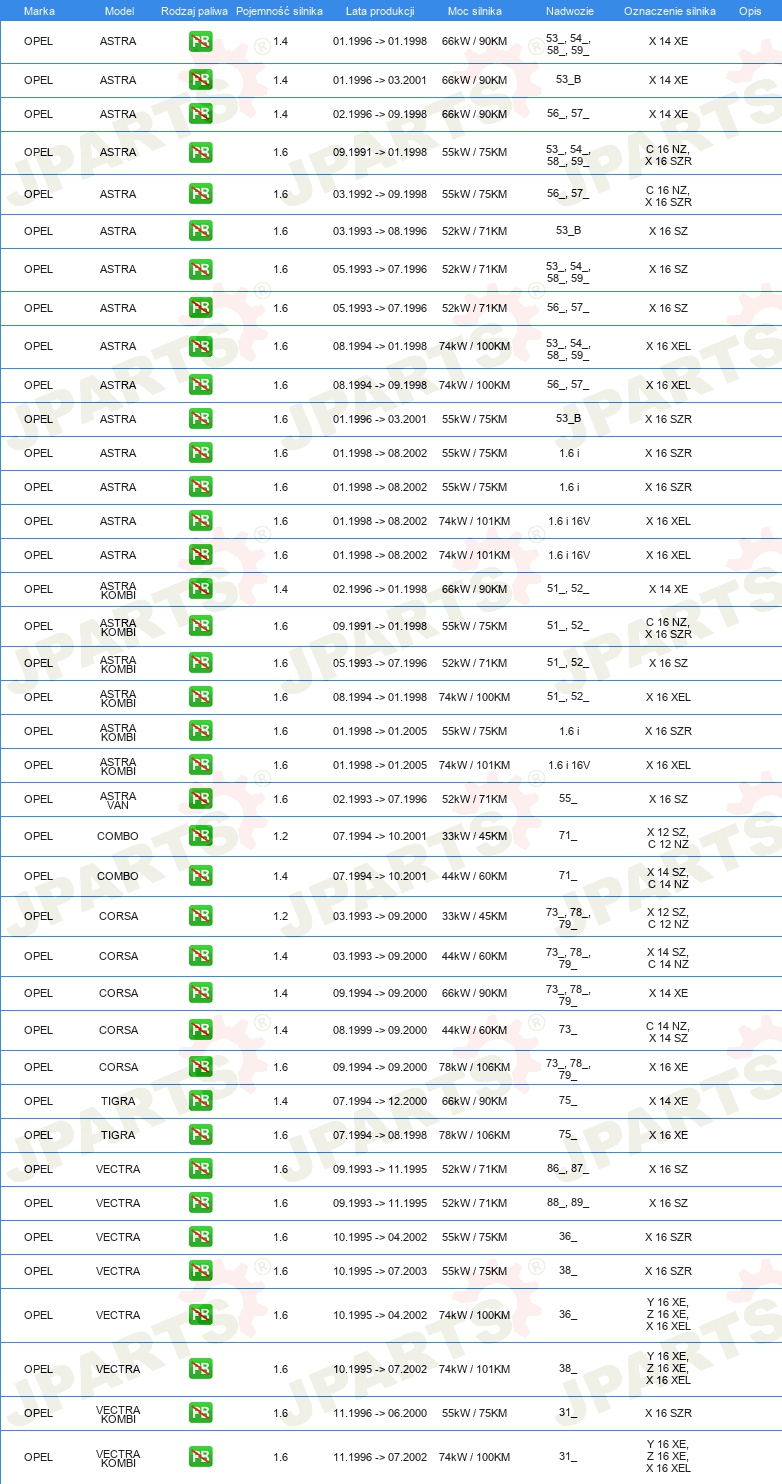Click the fuel icon in the Astra Kombi 1.4 row

[201, 589]
